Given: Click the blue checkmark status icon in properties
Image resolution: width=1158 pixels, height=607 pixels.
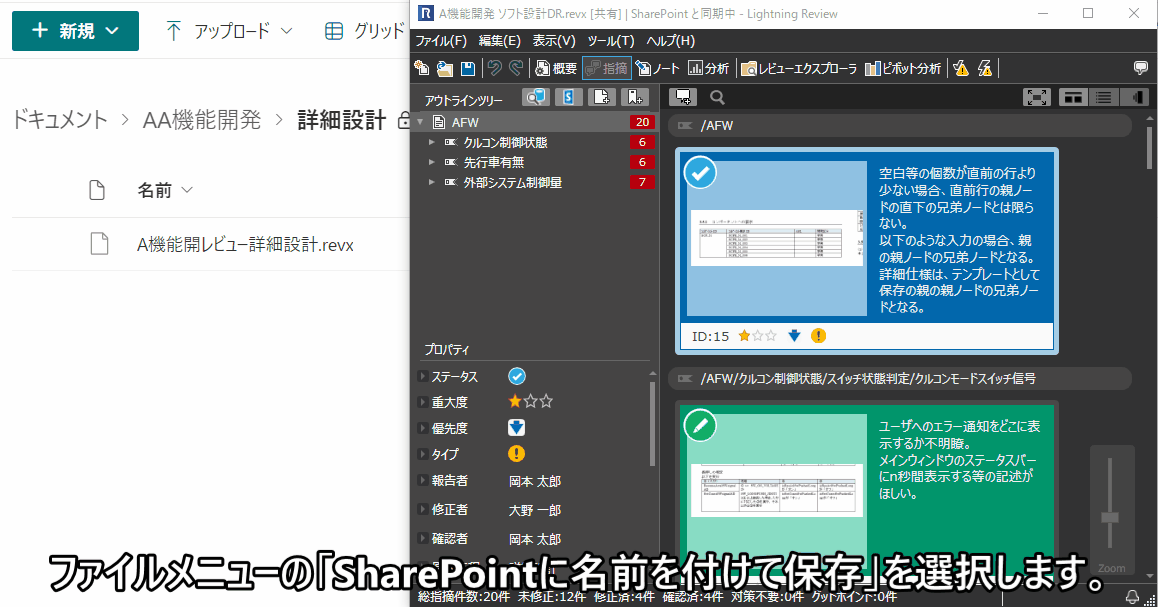Looking at the screenshot, I should click(x=517, y=376).
